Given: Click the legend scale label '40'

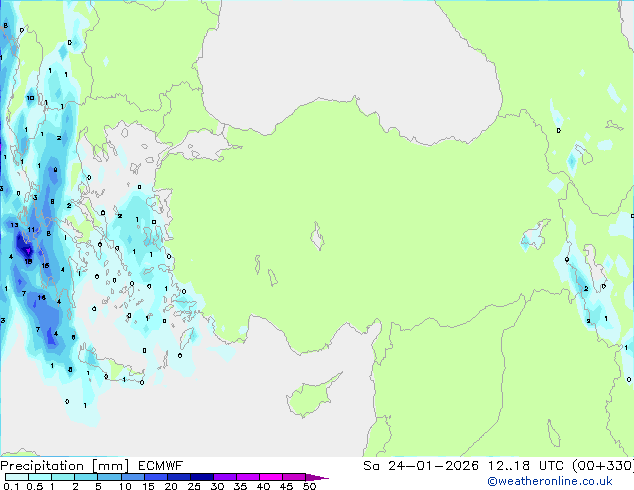Looking at the screenshot, I should tap(263, 486).
